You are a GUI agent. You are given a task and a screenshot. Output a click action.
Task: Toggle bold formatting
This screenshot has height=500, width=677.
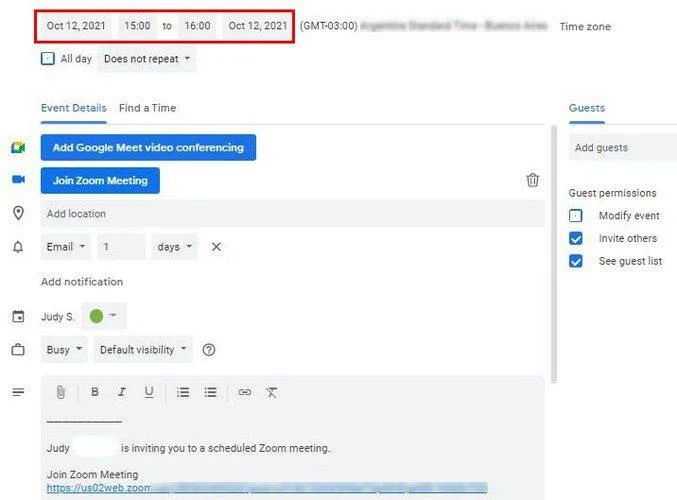(95, 392)
